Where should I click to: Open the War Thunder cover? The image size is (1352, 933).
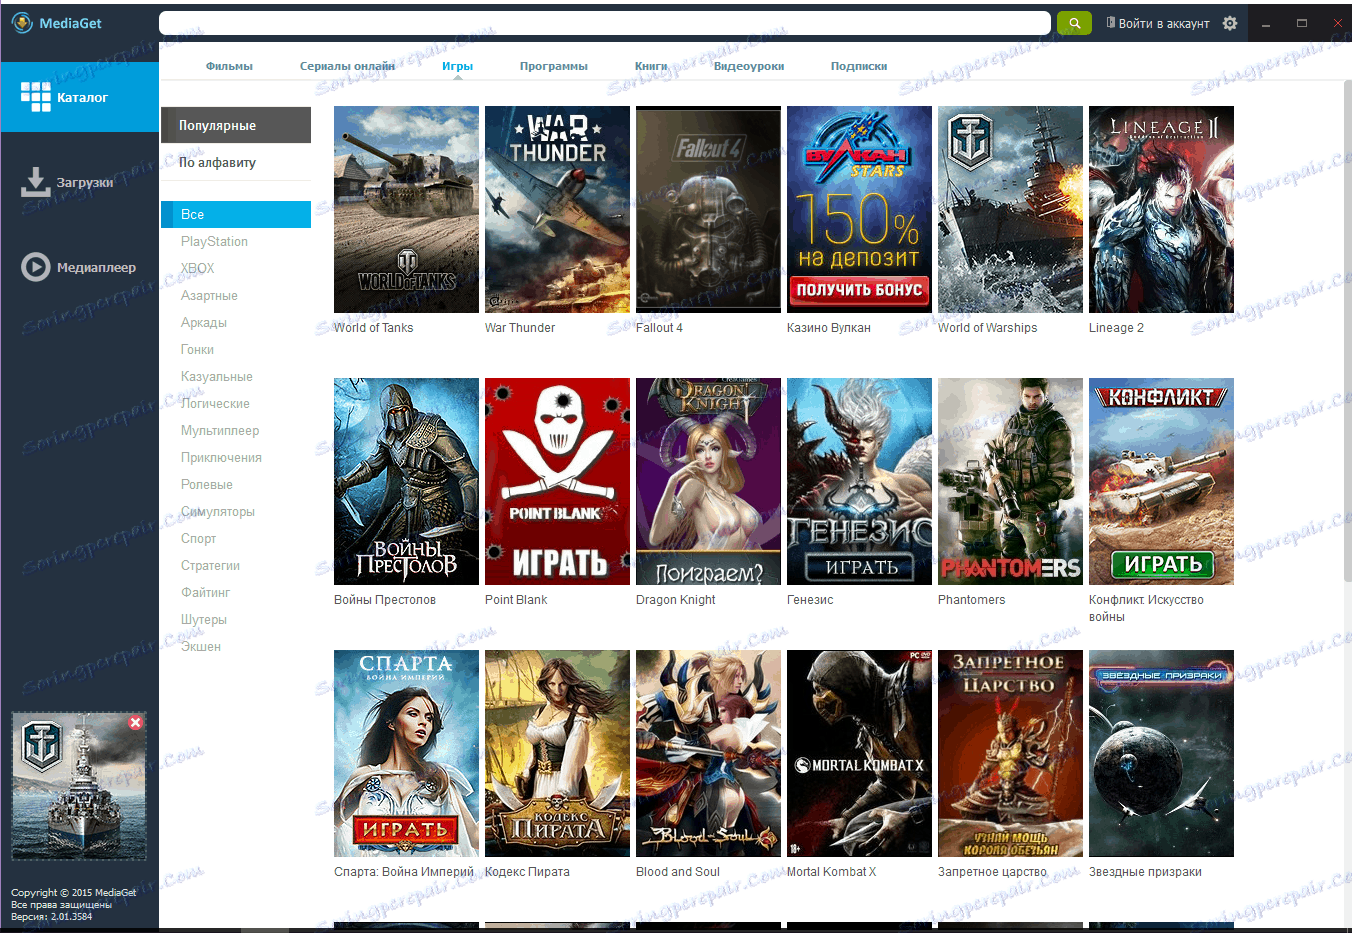557,209
